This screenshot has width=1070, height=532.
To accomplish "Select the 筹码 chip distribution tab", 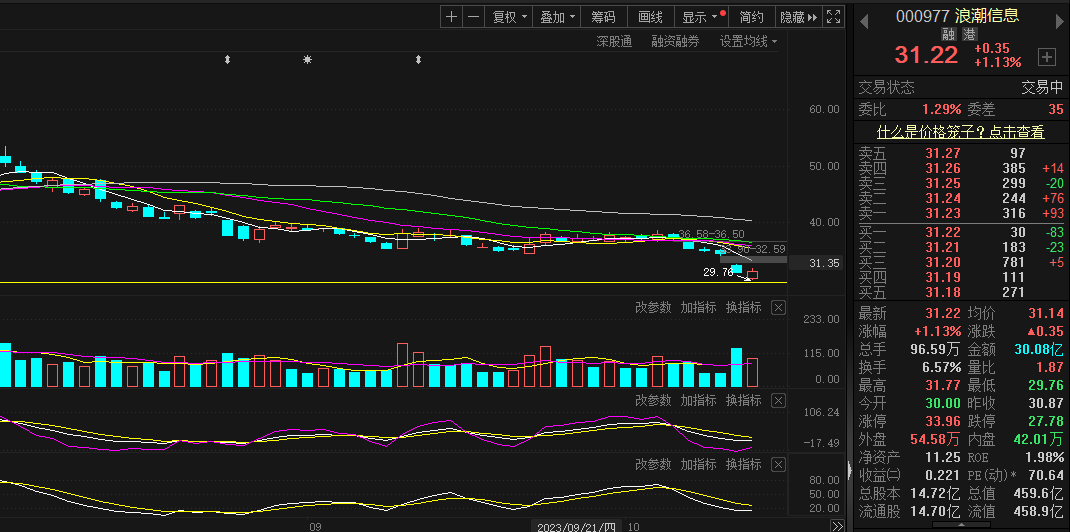I will pyautogui.click(x=603, y=17).
